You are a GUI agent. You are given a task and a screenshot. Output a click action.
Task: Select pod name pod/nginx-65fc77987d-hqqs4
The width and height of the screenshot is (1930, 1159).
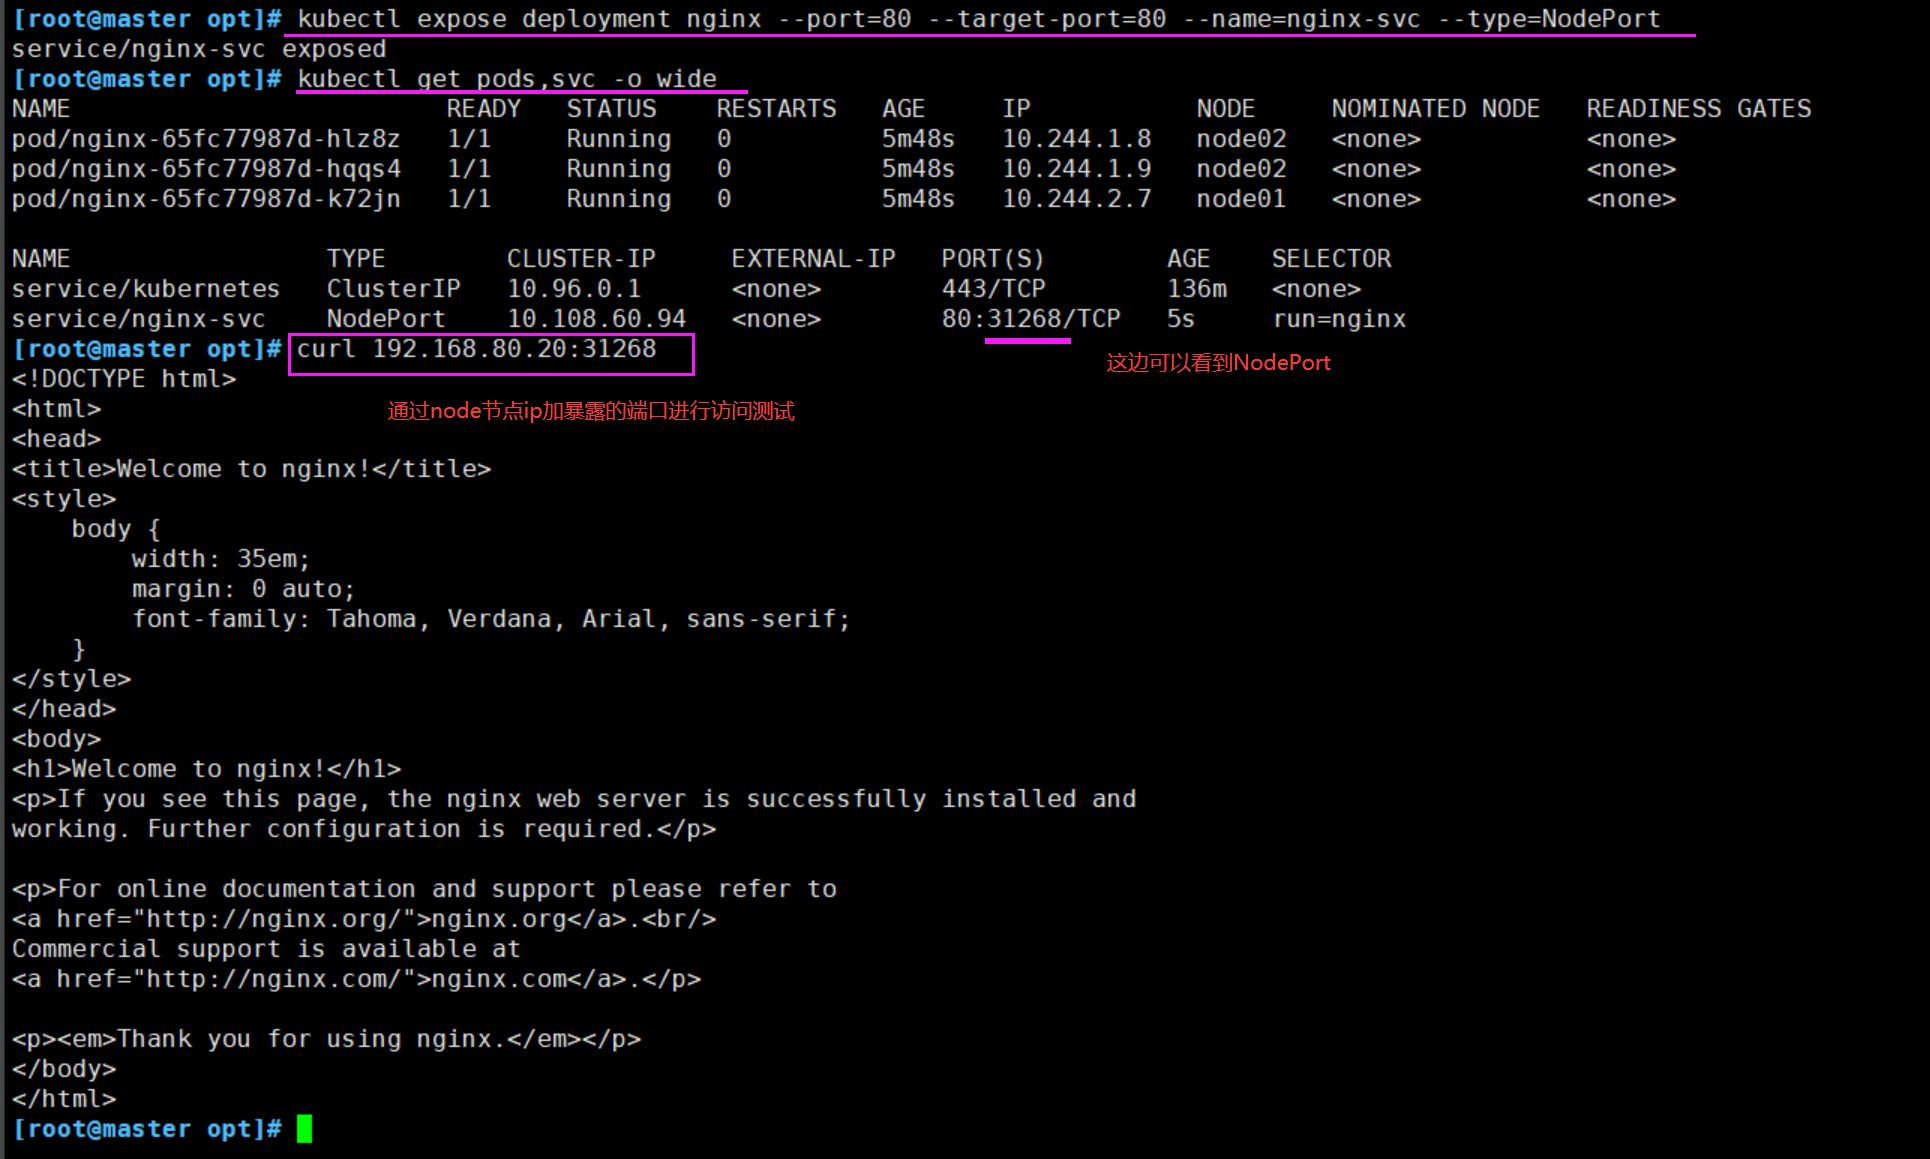(x=206, y=169)
